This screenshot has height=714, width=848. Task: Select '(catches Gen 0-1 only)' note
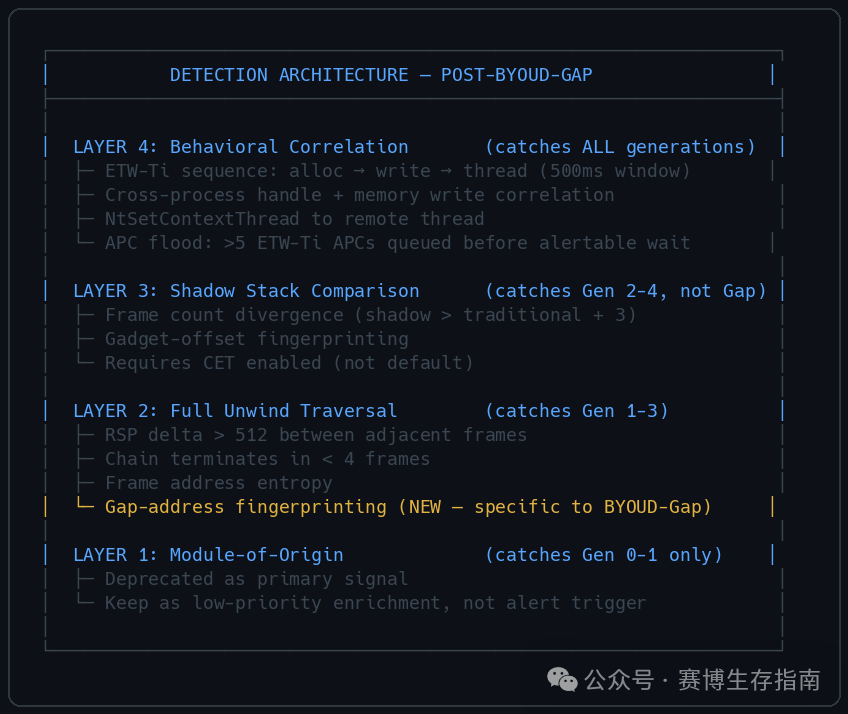[x=604, y=555]
